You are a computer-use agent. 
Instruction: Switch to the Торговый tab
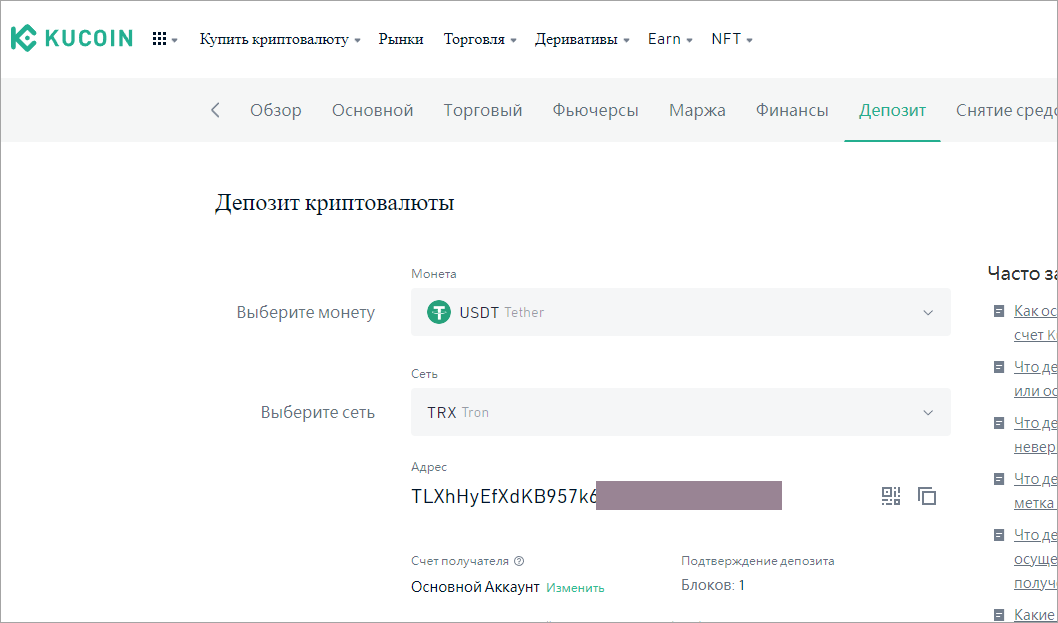point(483,110)
